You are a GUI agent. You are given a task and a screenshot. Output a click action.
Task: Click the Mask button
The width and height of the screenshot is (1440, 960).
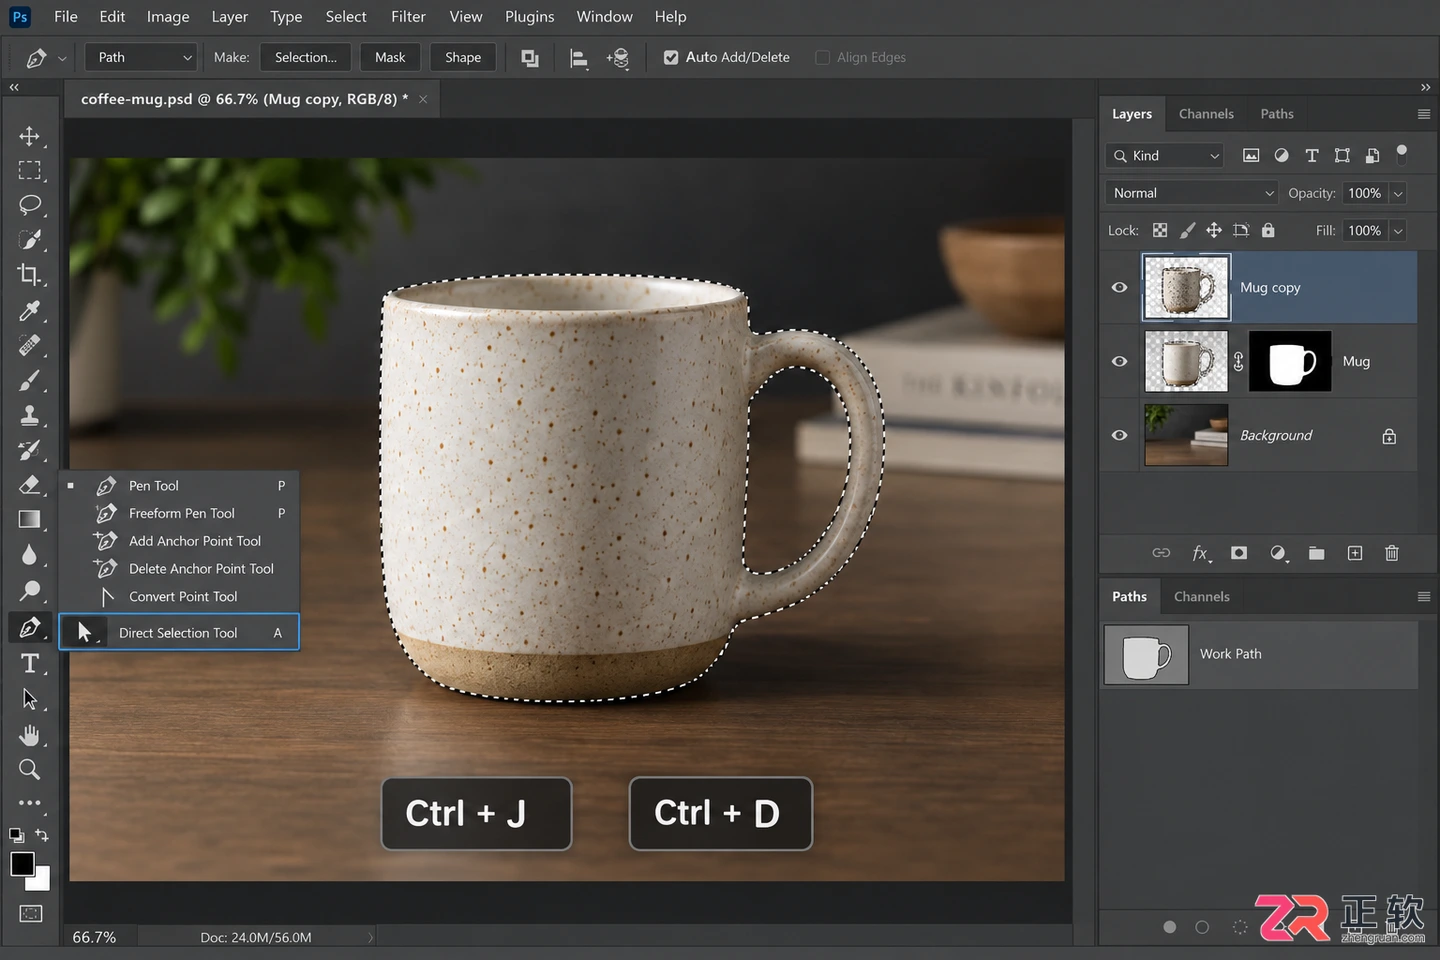(390, 58)
